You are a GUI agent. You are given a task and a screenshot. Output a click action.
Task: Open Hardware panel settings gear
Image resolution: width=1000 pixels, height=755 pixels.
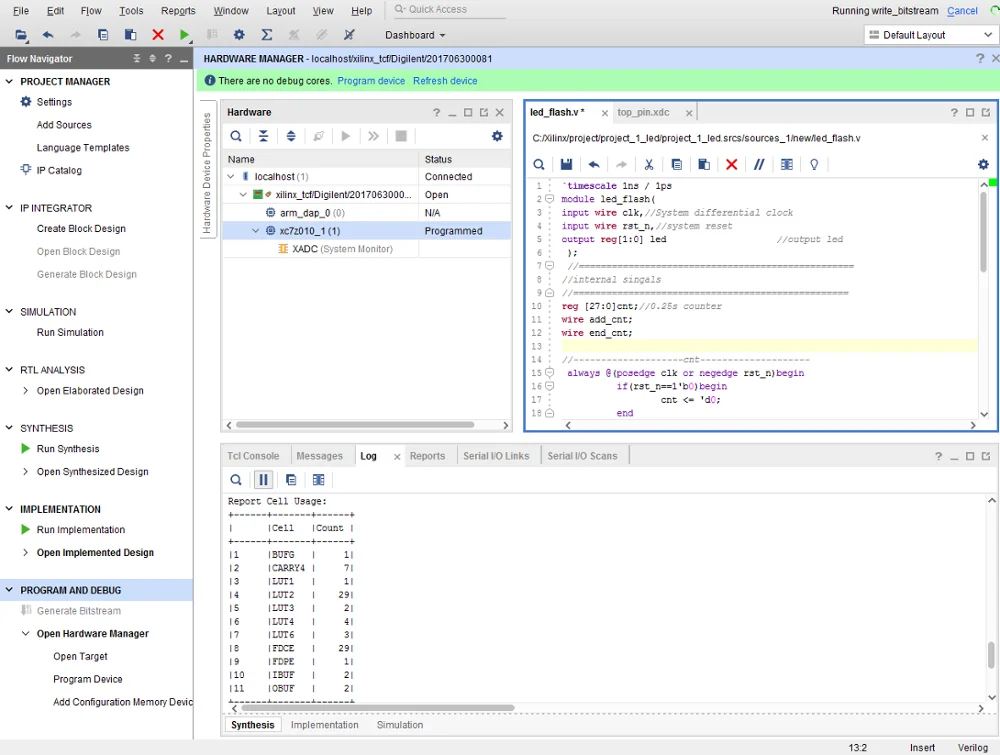tap(497, 136)
